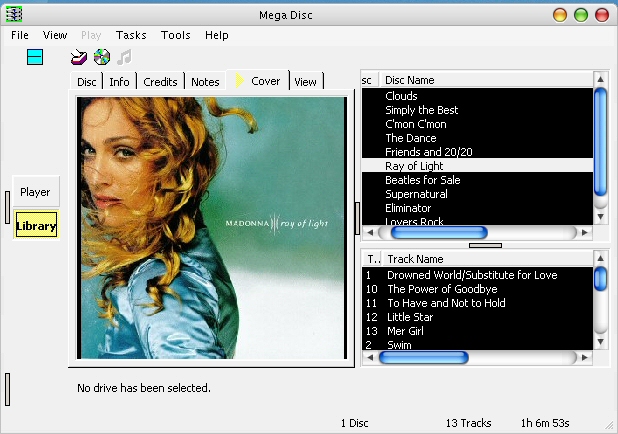
Task: Click the 13 Tracks status text
Action: pyautogui.click(x=469, y=423)
